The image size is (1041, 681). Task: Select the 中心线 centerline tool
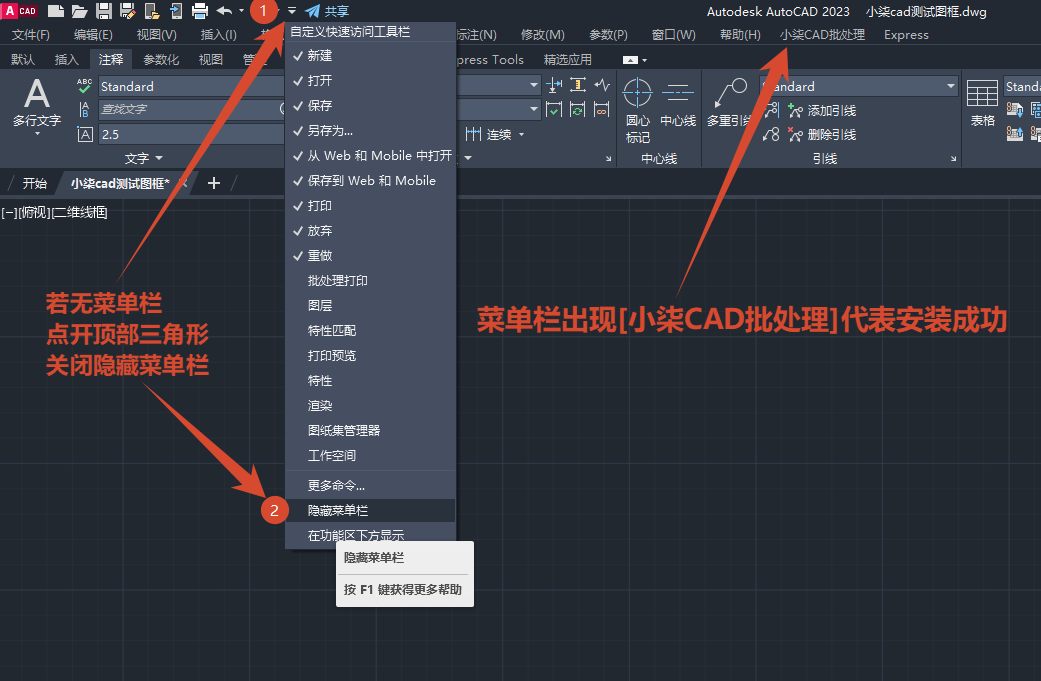[x=678, y=103]
